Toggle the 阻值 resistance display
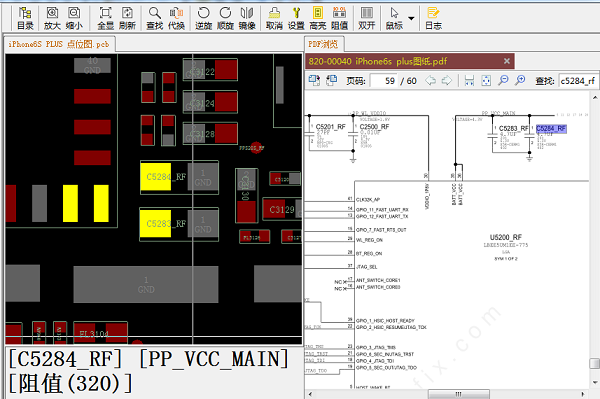Viewport: 600px width, 399px height. point(339,18)
